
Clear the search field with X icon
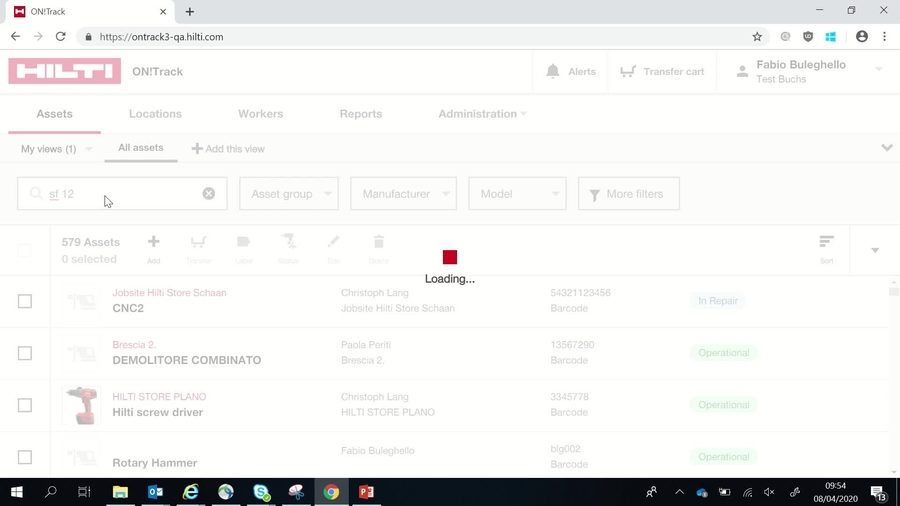click(x=209, y=193)
